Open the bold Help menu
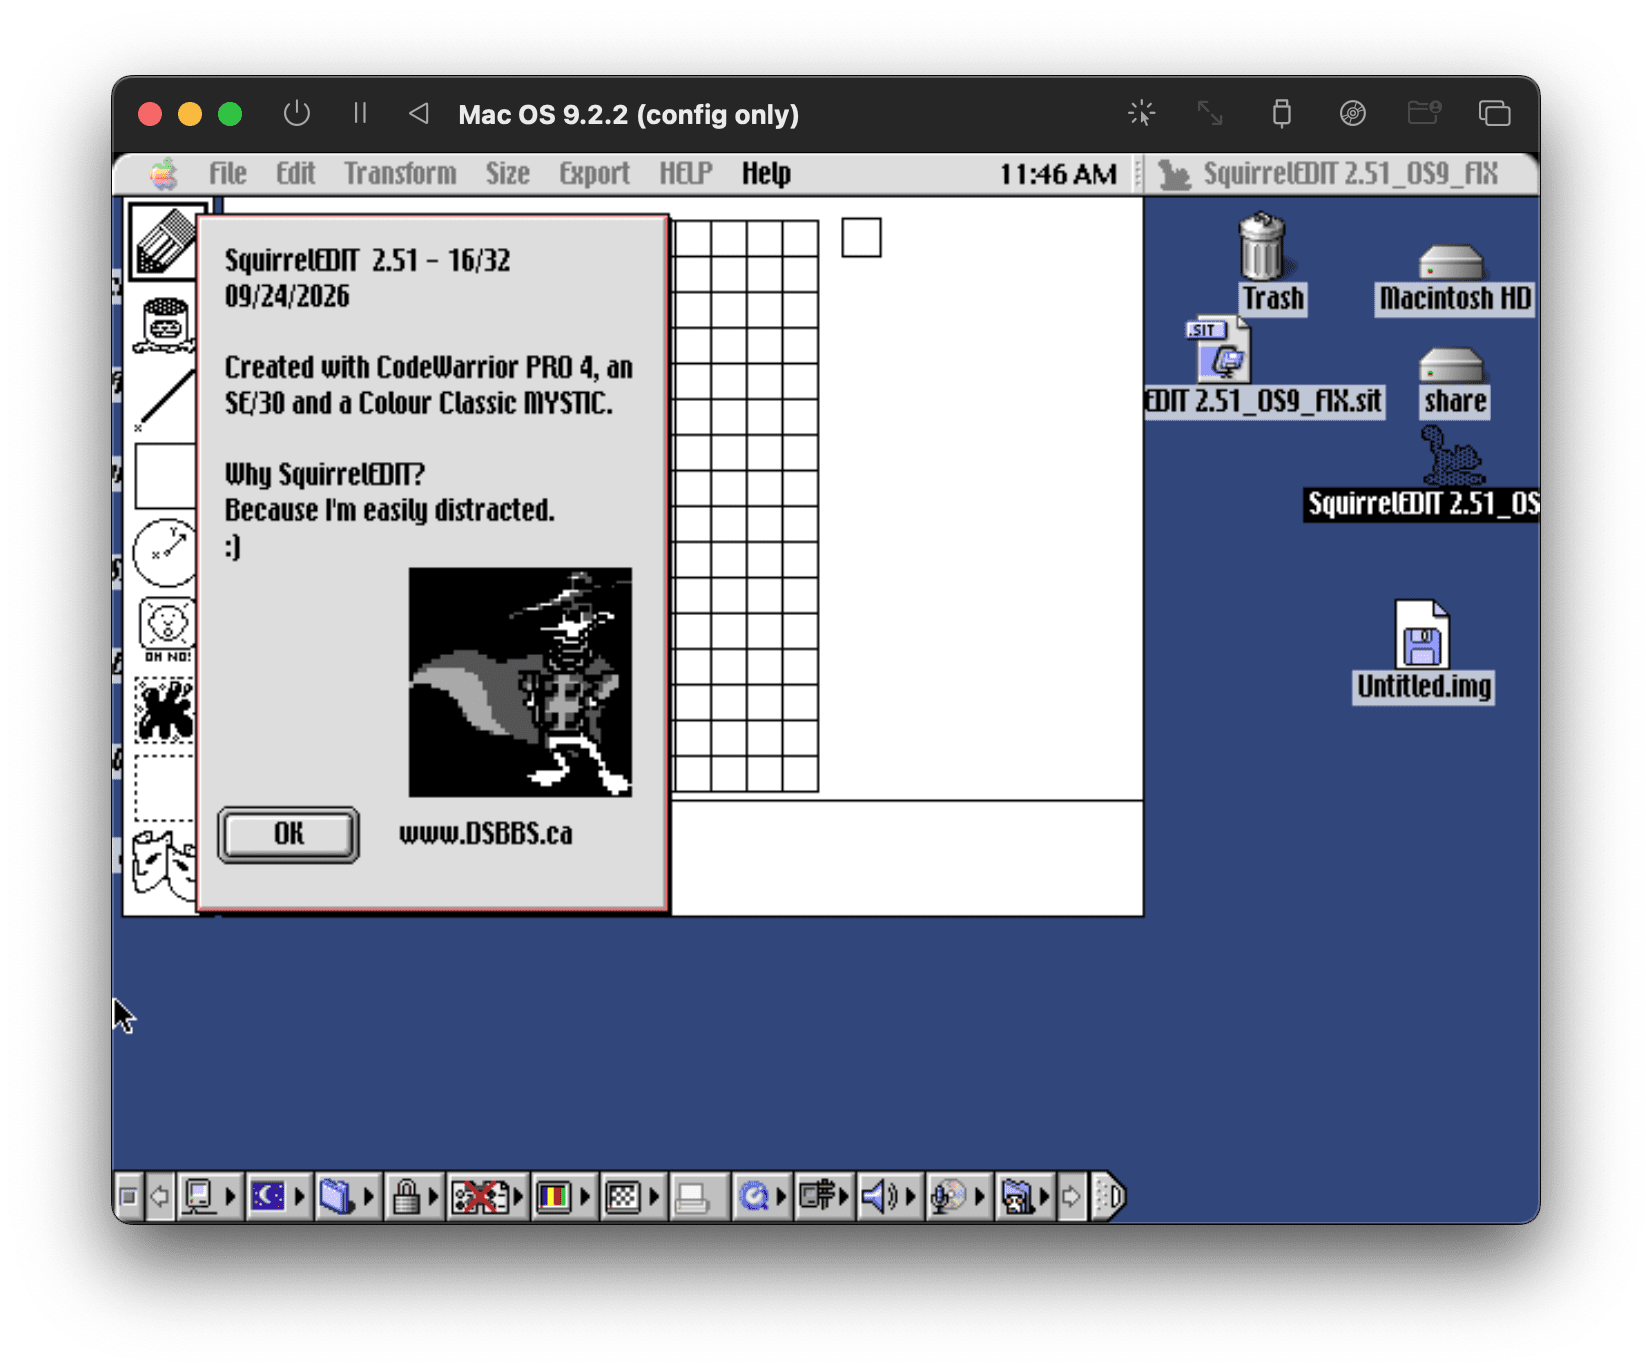Screen dimensions: 1652x1372 pyautogui.click(x=766, y=174)
